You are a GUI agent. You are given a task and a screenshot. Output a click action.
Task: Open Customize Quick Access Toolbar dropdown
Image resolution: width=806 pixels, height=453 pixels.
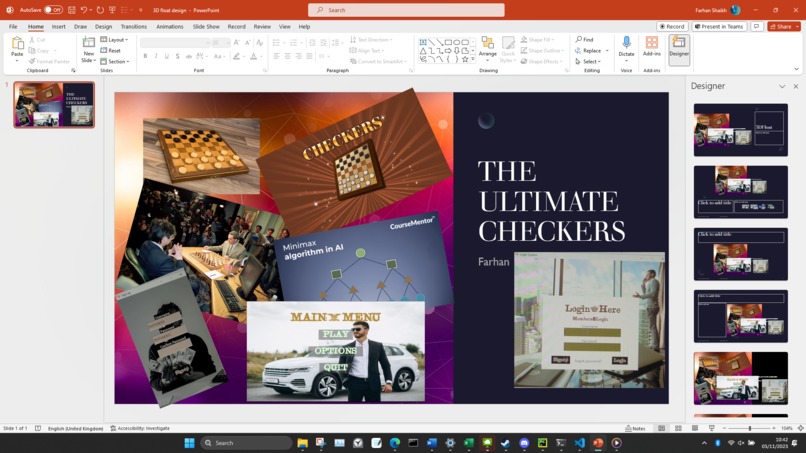[x=140, y=10]
